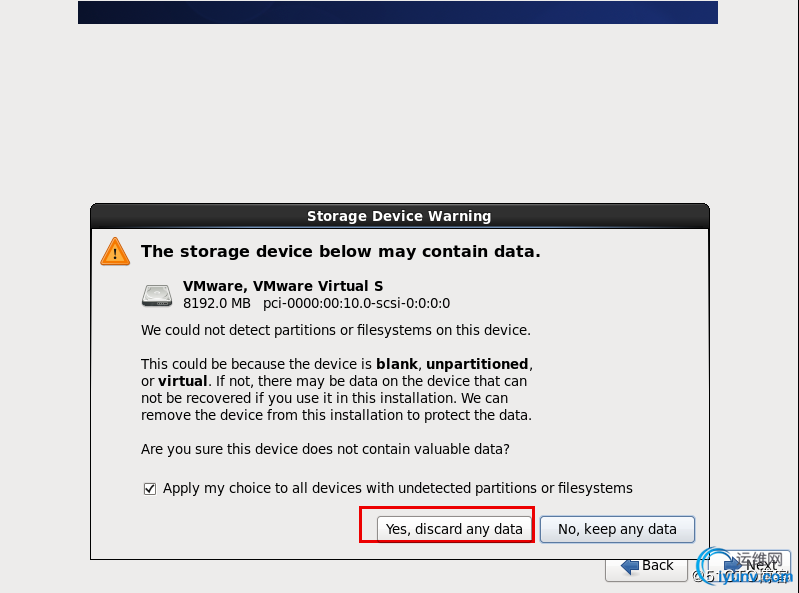The width and height of the screenshot is (799, 593).
Task: Click the "Apply my choice to all devices" label
Action: coord(397,489)
